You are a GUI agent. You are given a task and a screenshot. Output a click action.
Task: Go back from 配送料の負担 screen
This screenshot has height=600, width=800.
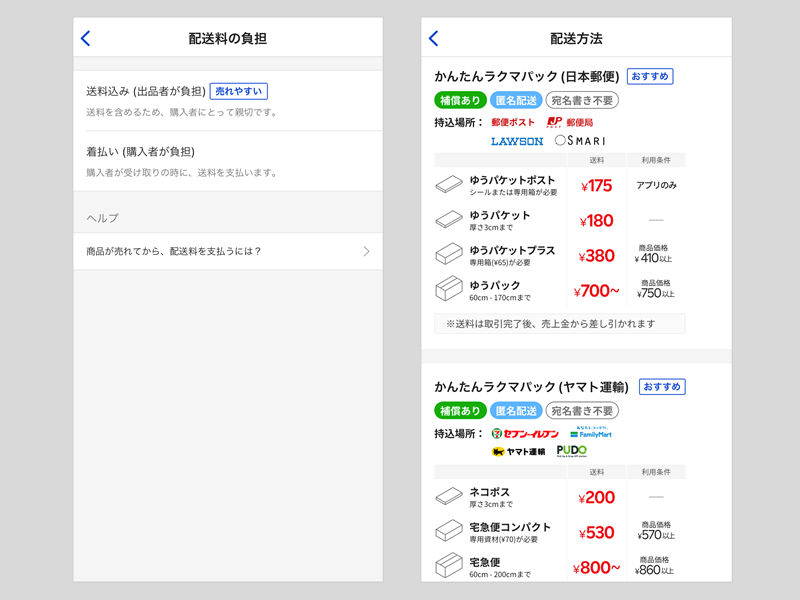(86, 38)
